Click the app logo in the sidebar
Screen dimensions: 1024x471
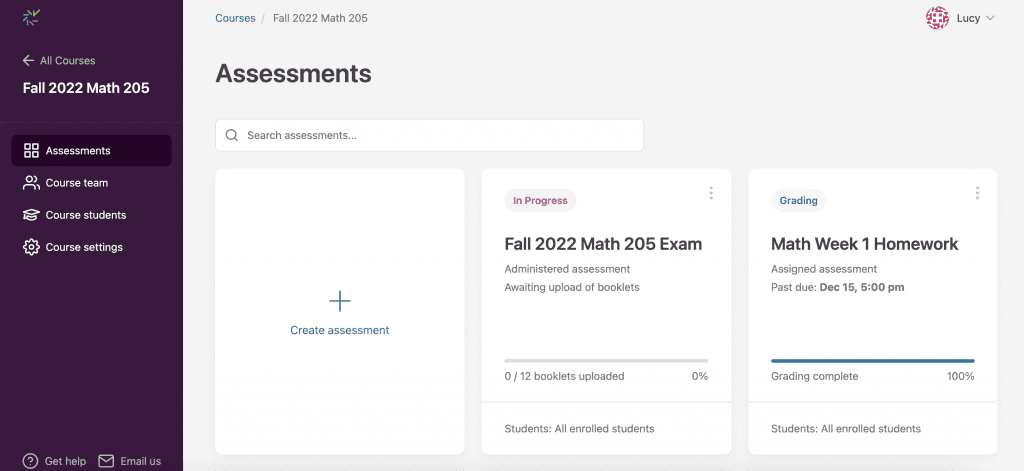pyautogui.click(x=31, y=17)
